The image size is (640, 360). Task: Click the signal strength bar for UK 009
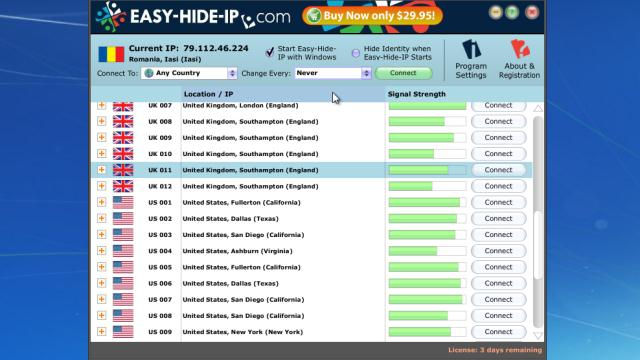(x=427, y=138)
